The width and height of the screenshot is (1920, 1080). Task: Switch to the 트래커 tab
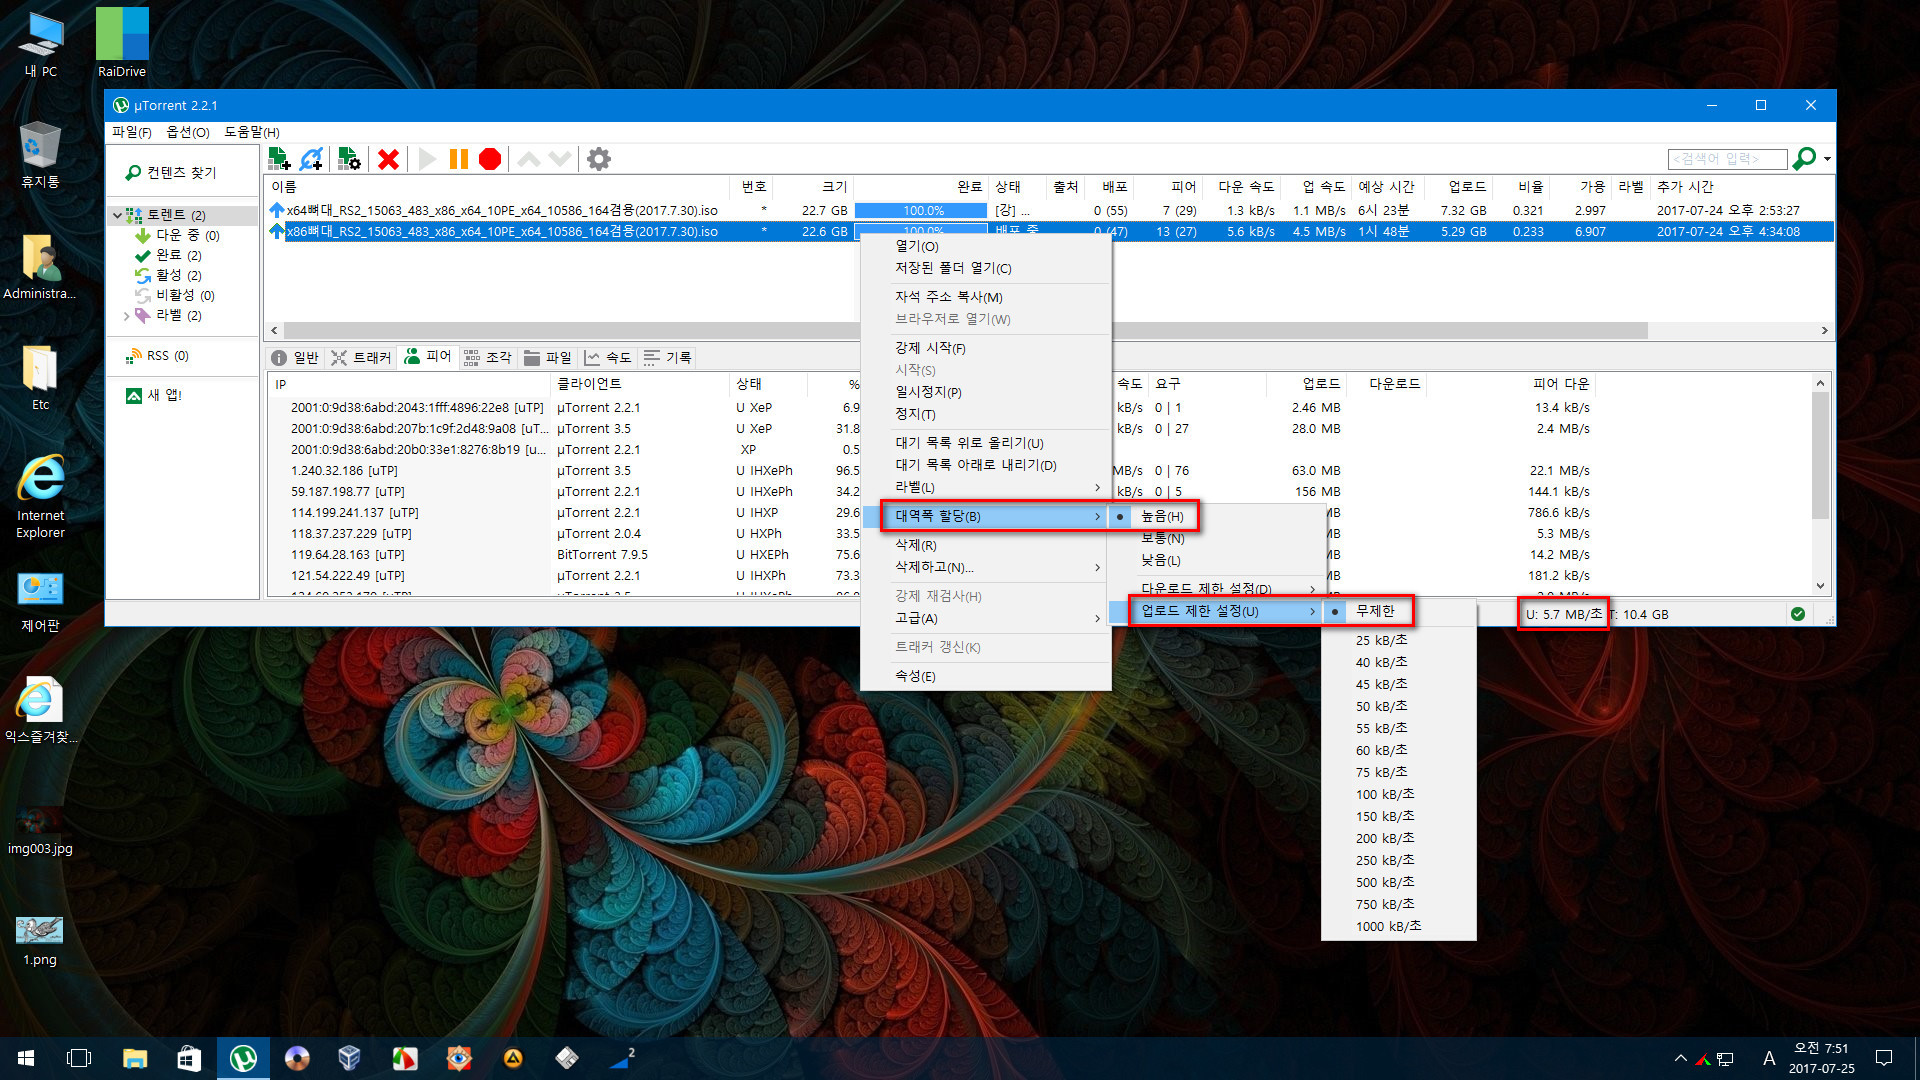pyautogui.click(x=361, y=358)
